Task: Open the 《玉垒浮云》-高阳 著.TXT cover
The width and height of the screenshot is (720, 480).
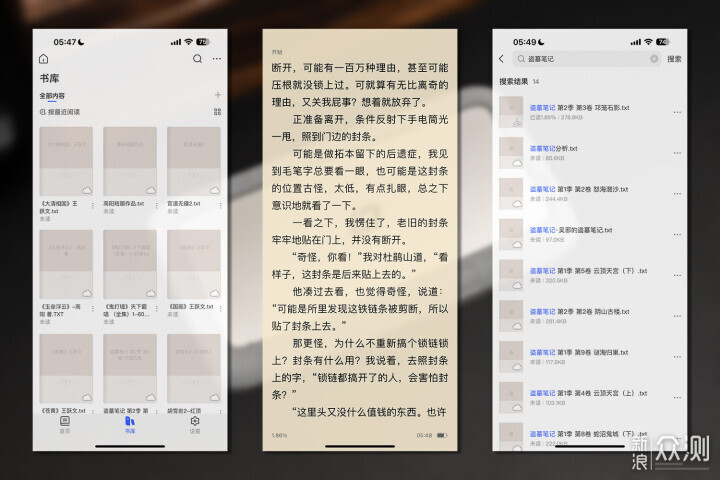Action: (66, 265)
